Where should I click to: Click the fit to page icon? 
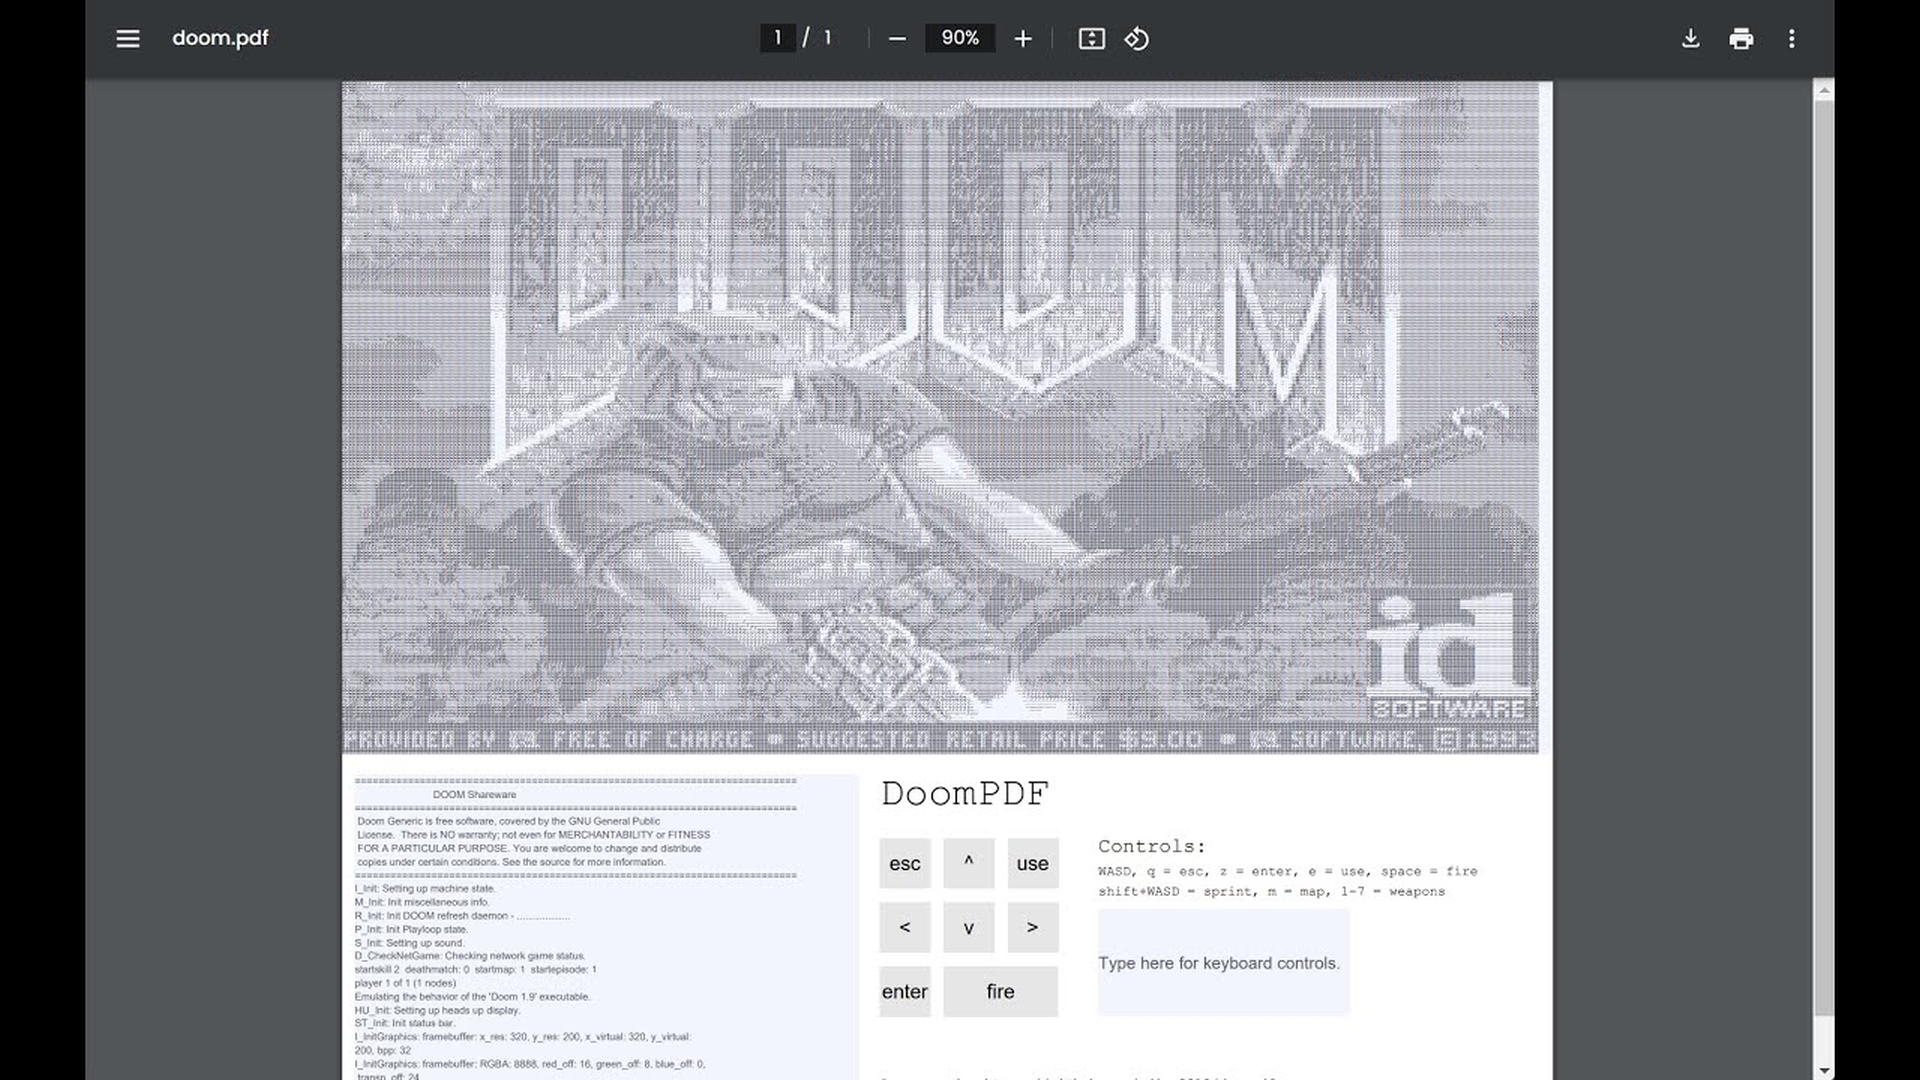[1091, 38]
